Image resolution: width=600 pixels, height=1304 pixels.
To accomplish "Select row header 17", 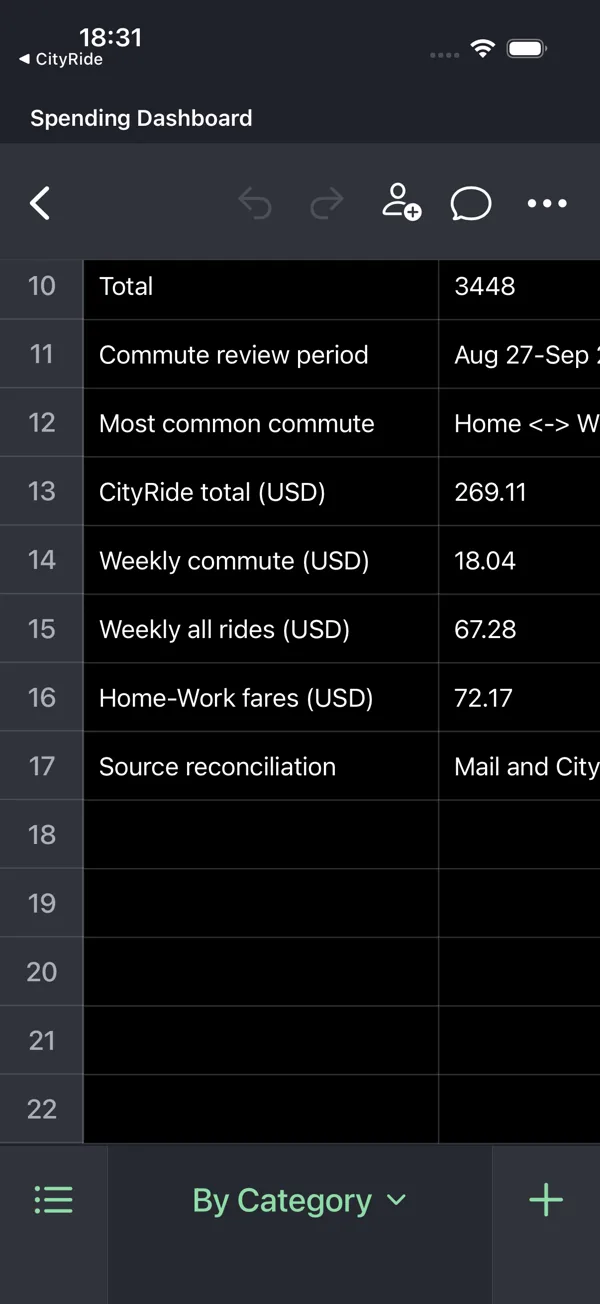I will click(x=42, y=766).
